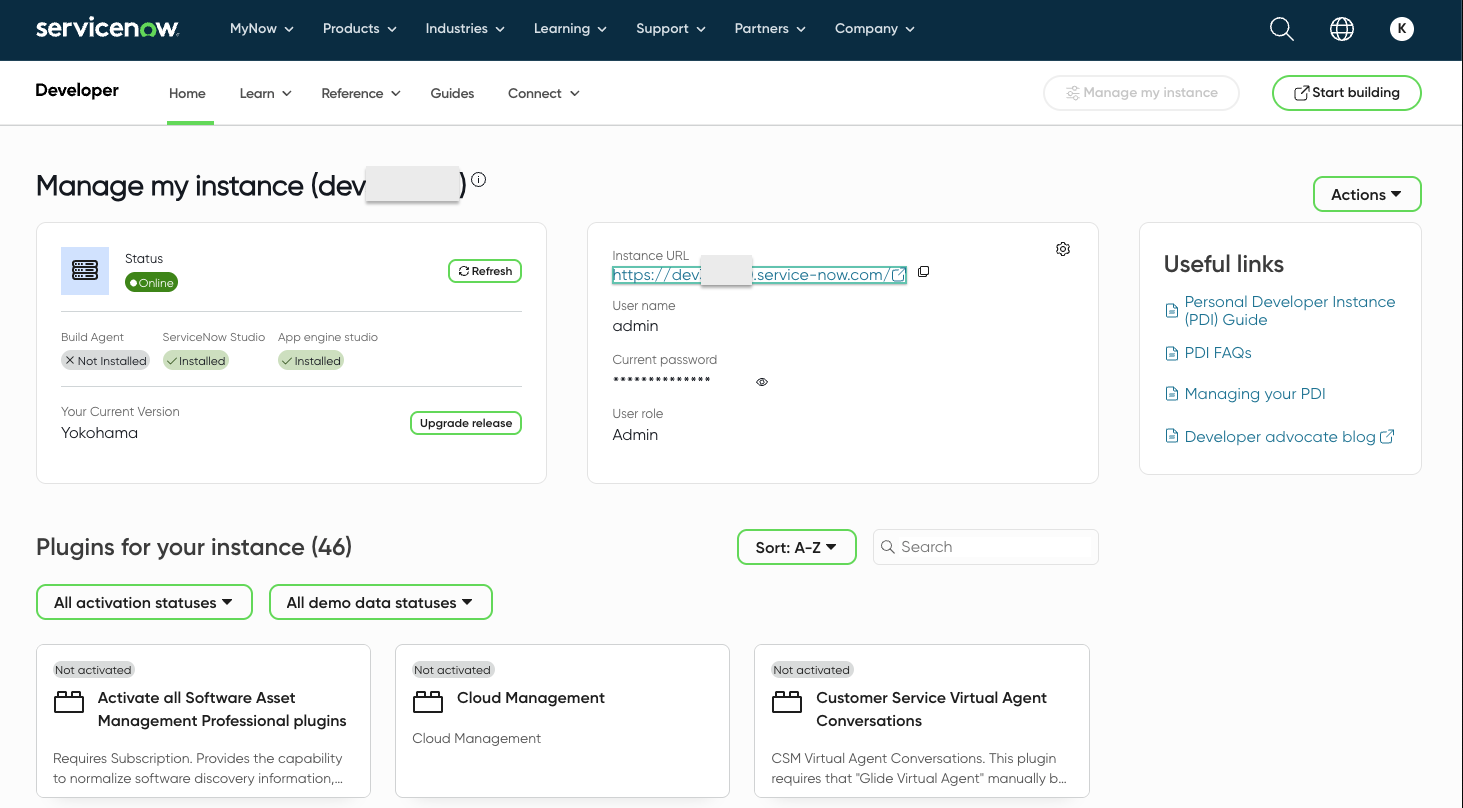
Task: Open the Connect menu in Developer nav
Action: point(544,93)
